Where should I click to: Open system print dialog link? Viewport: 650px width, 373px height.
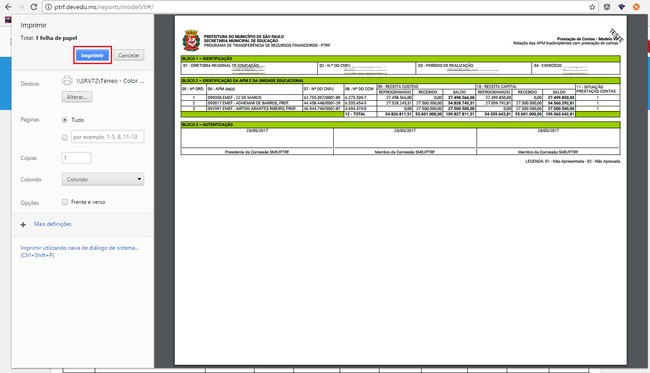80,251
